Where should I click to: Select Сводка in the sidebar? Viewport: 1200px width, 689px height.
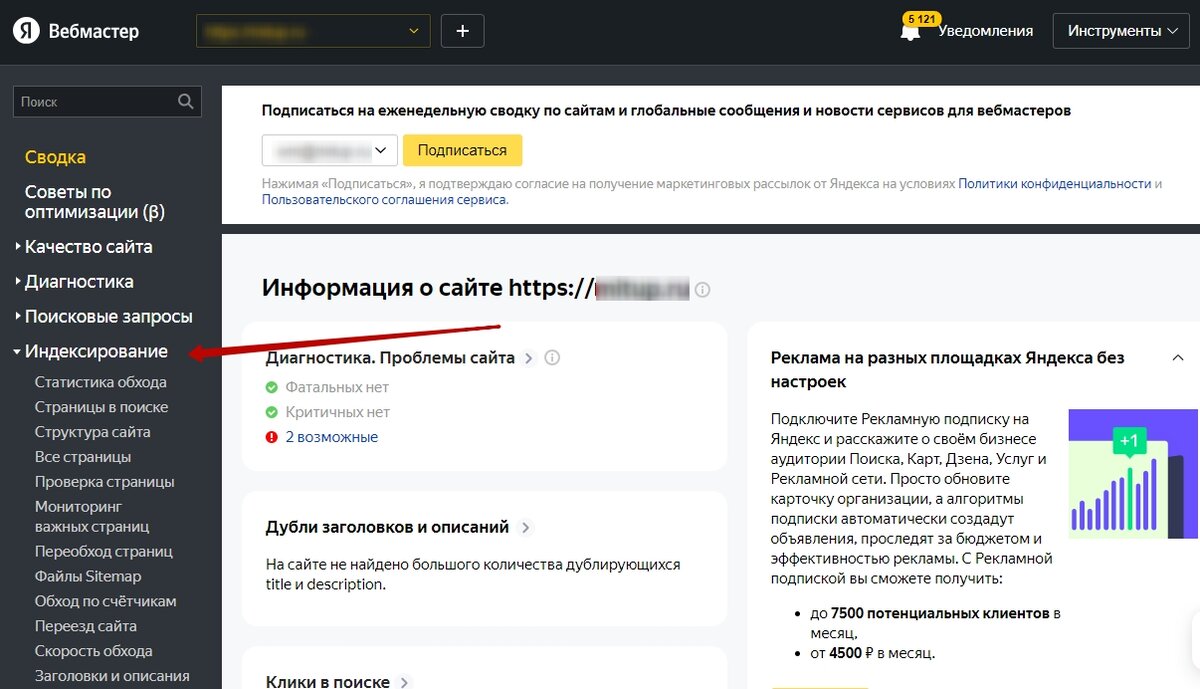[55, 157]
